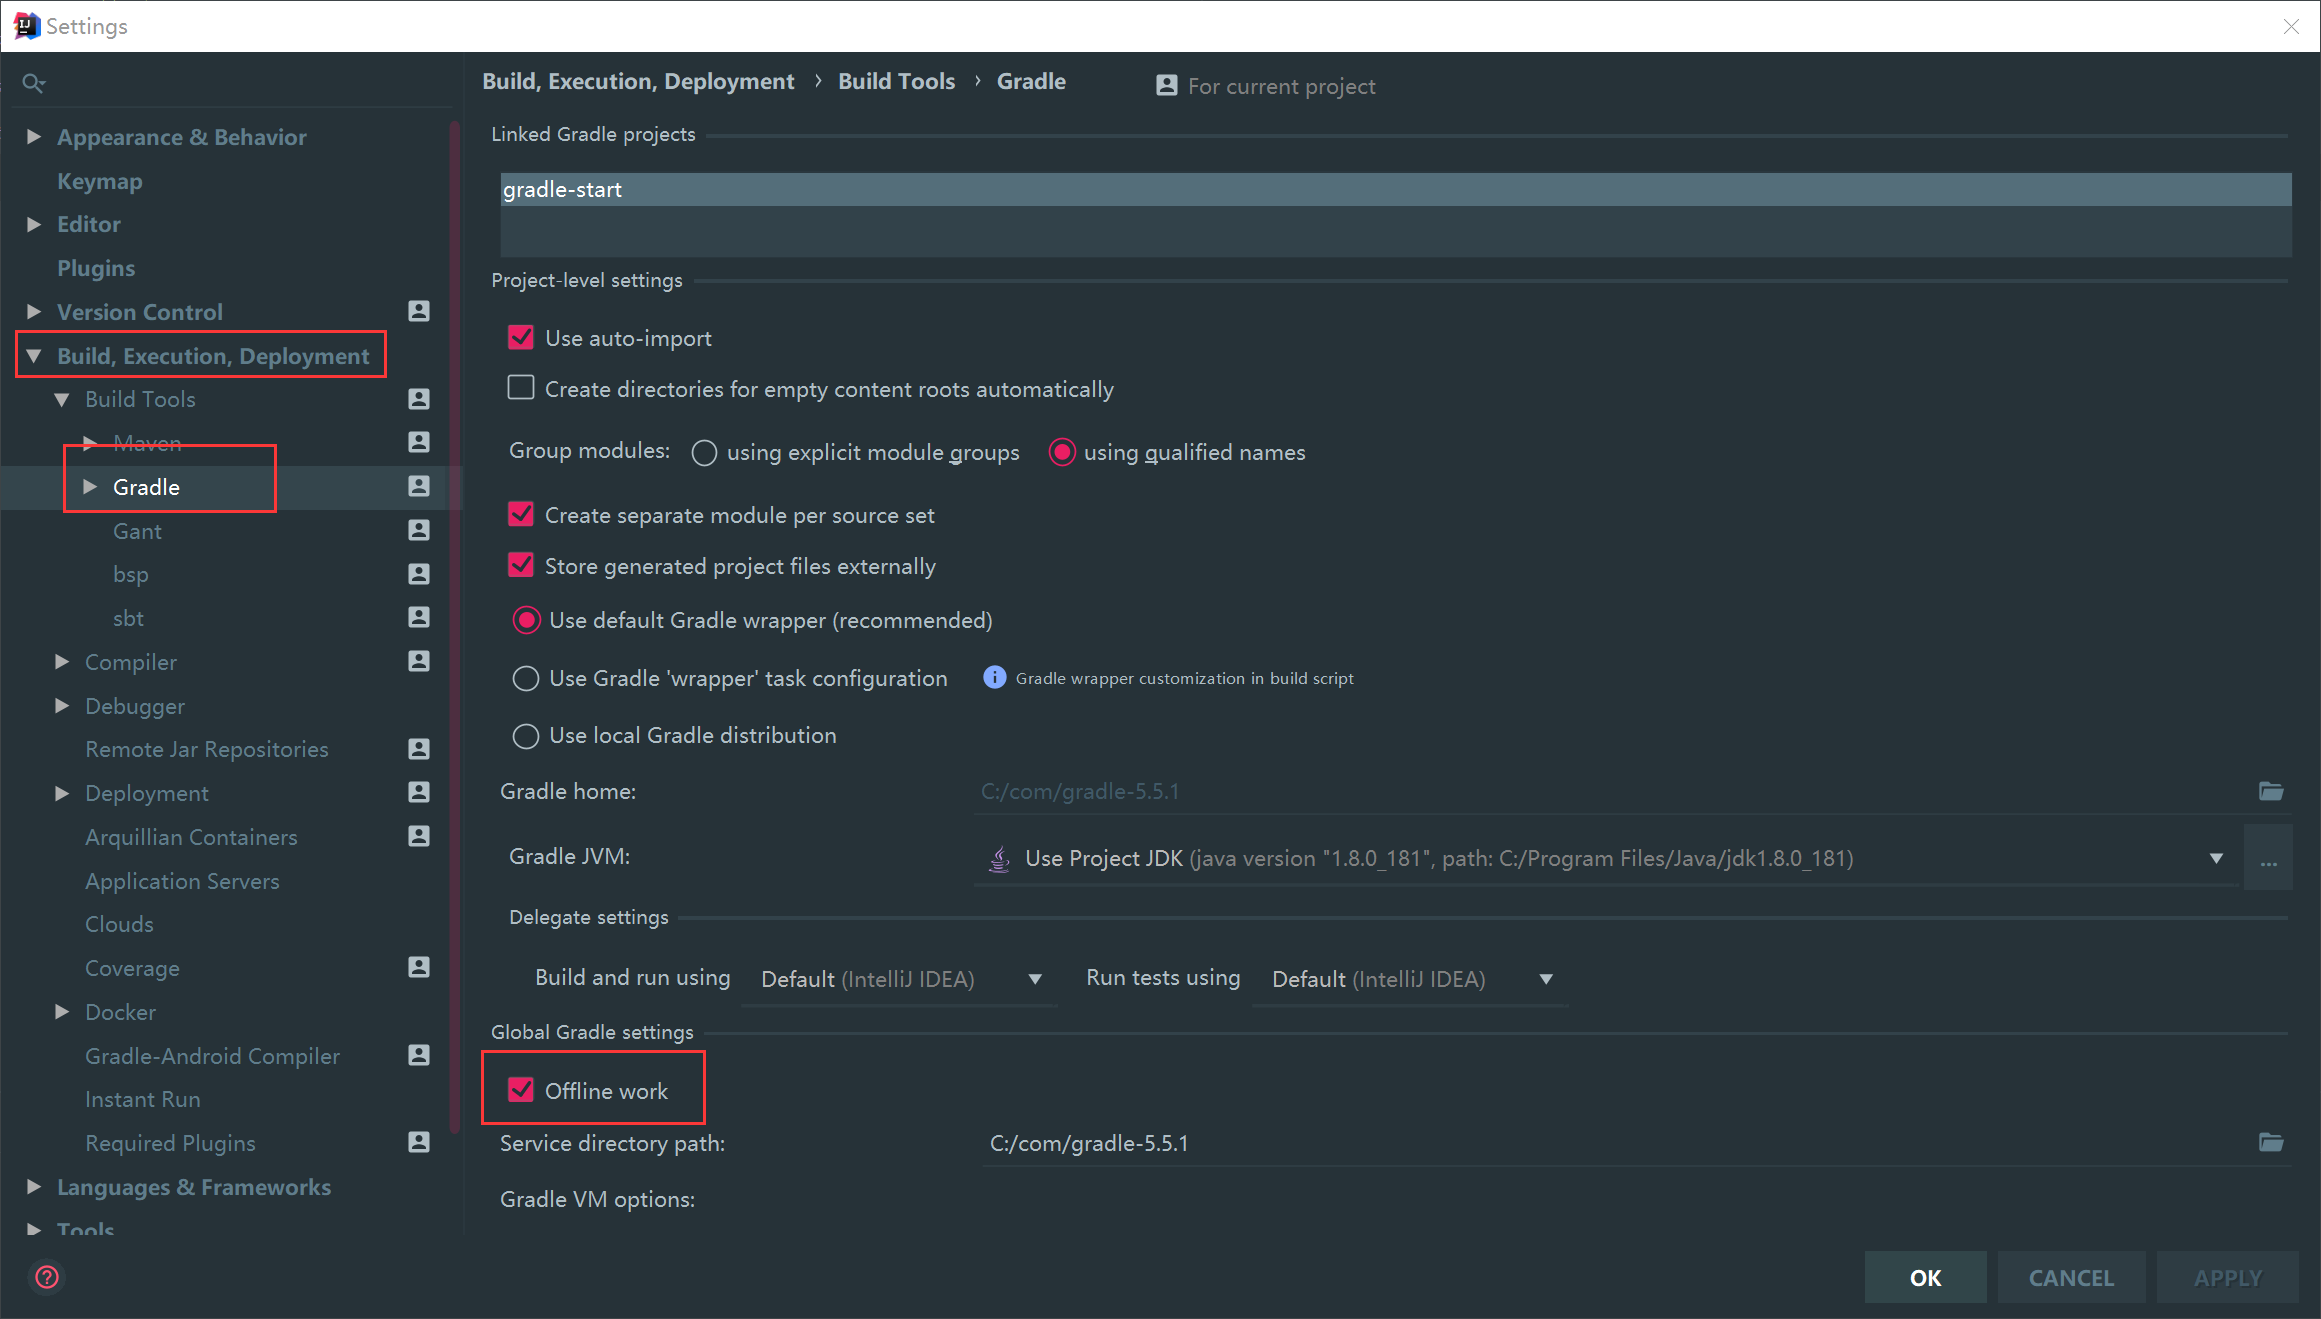Click the Gradle home folder browse icon
2321x1319 pixels.
coord(2270,791)
